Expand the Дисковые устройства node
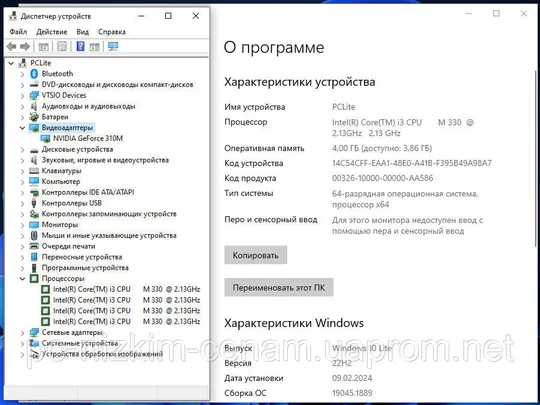The height and width of the screenshot is (405, 540). click(x=22, y=150)
